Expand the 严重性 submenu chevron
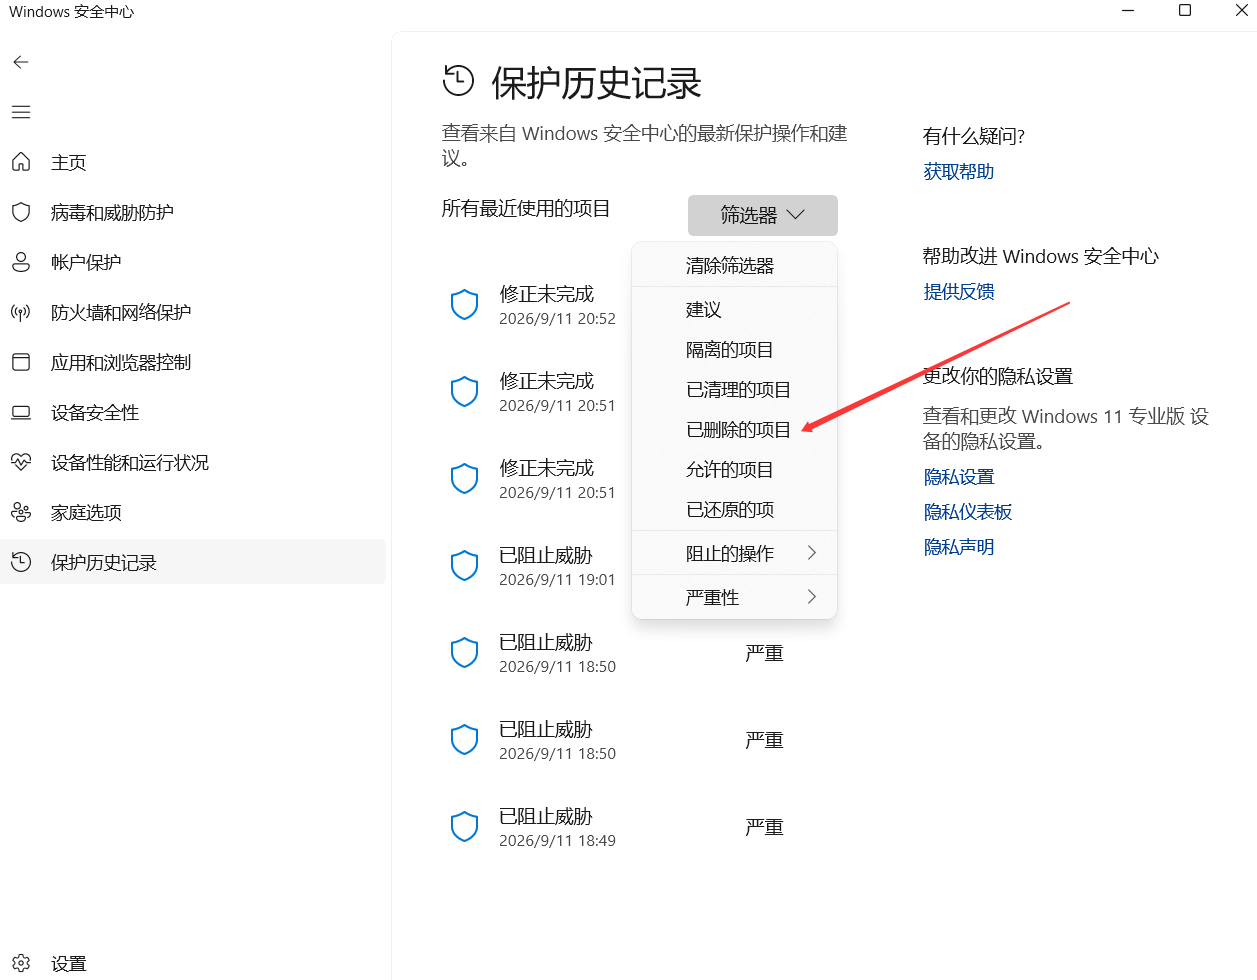 tap(812, 597)
